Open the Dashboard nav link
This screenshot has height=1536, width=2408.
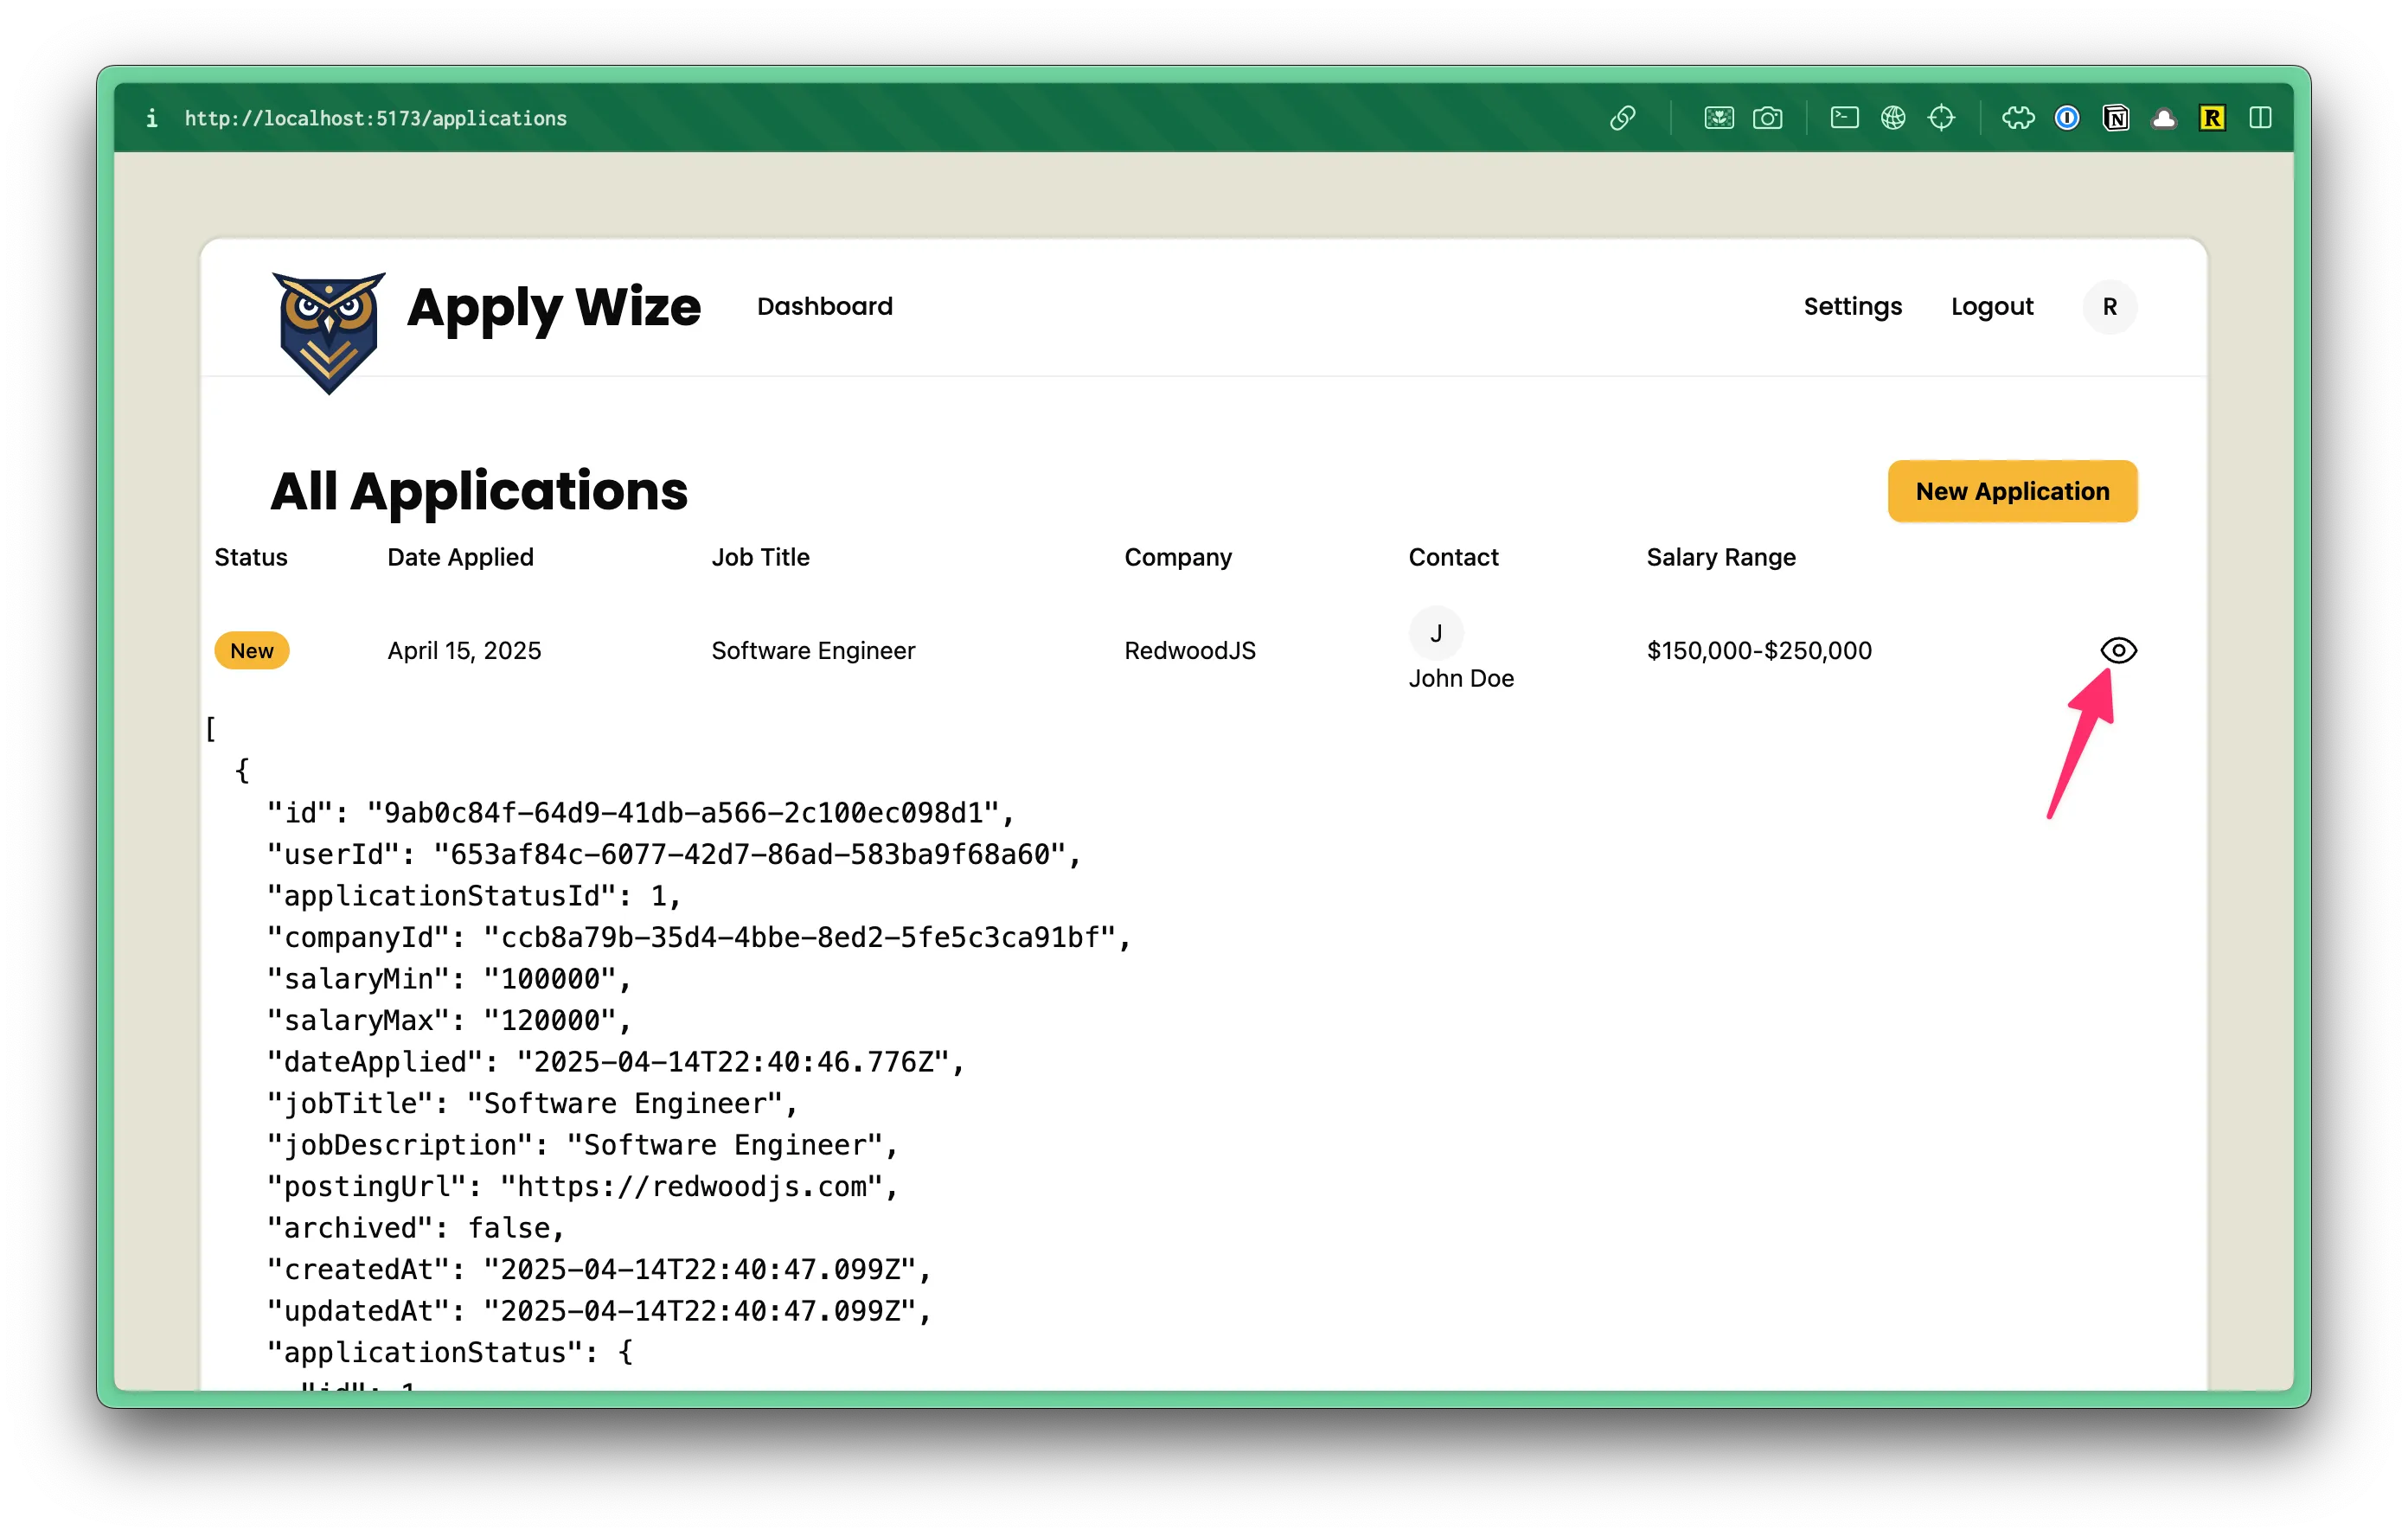[x=824, y=306]
